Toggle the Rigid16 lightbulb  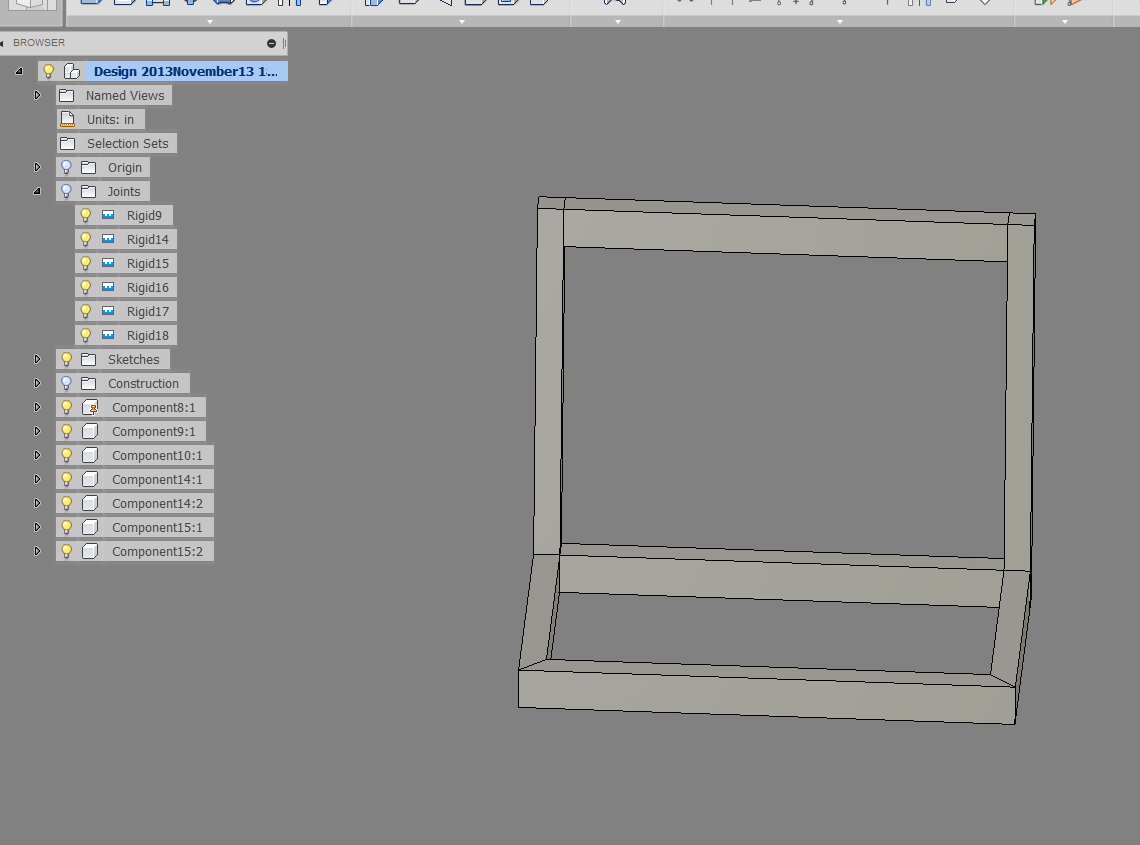pyautogui.click(x=86, y=287)
